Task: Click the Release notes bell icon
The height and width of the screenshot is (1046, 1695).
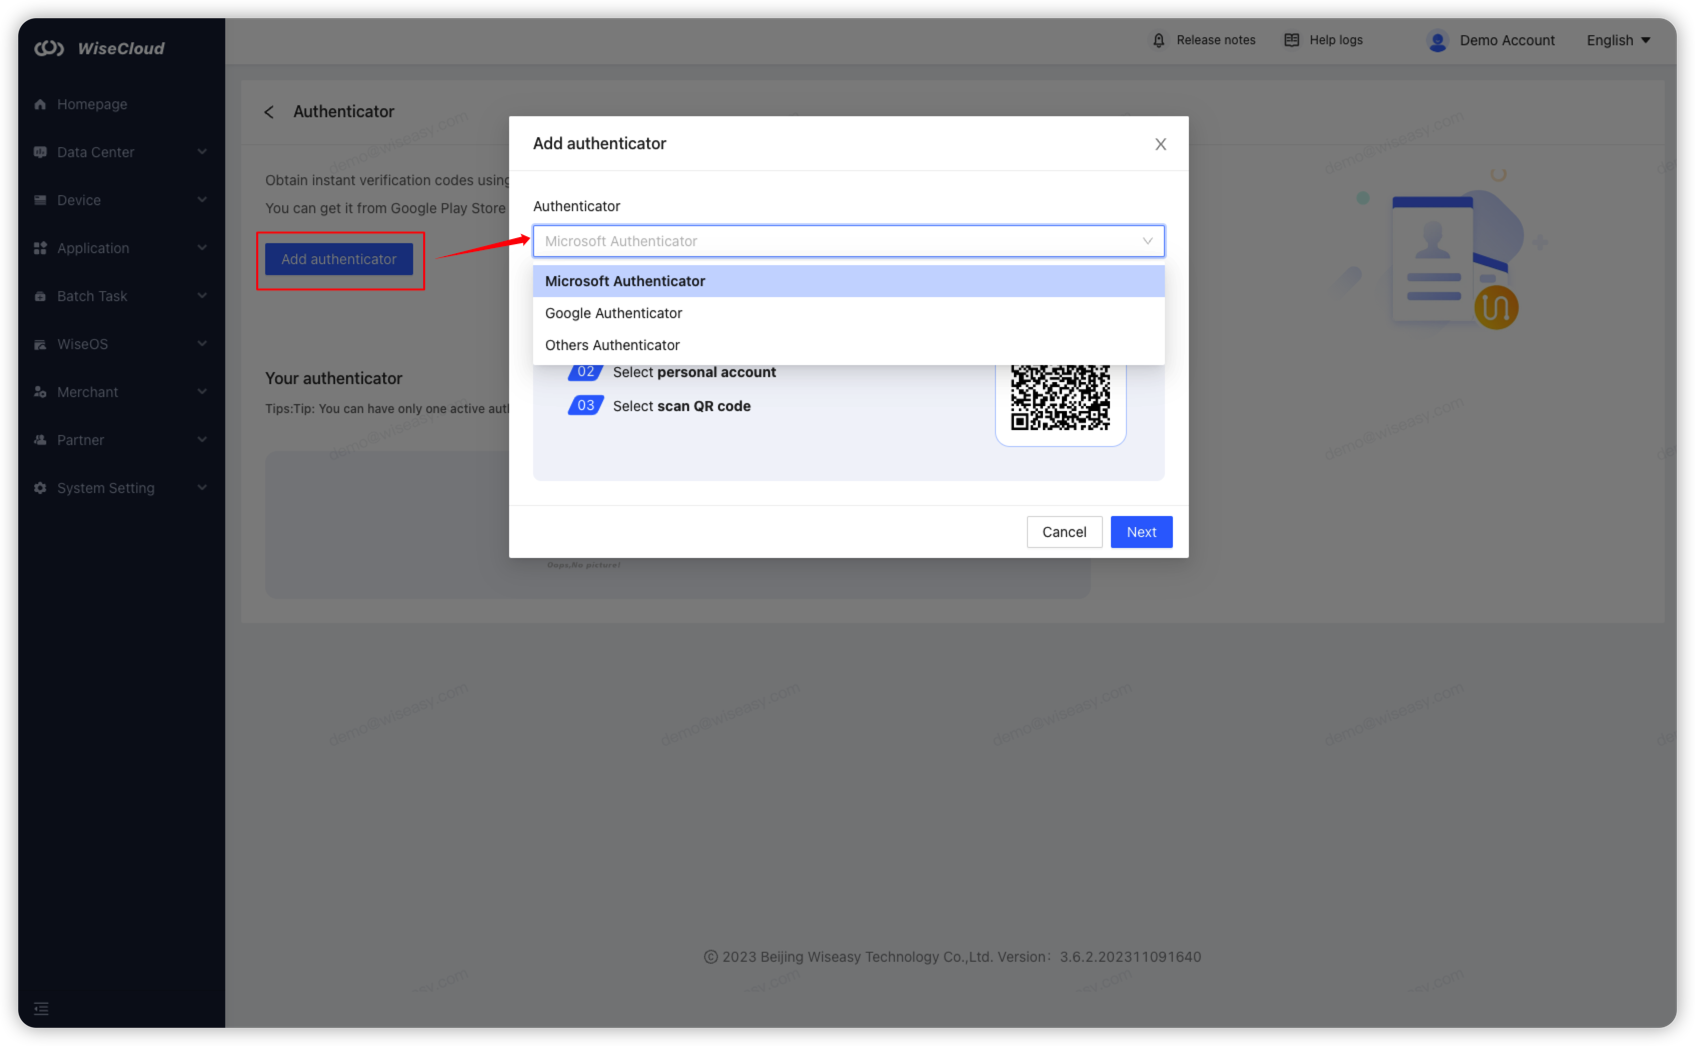Action: click(1159, 40)
